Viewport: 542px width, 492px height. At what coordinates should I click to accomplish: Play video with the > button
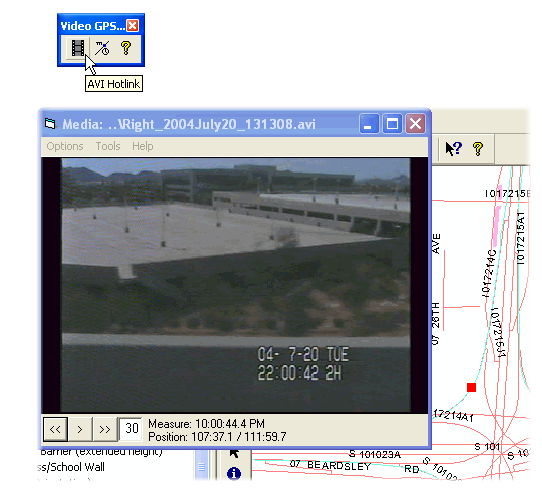point(80,429)
